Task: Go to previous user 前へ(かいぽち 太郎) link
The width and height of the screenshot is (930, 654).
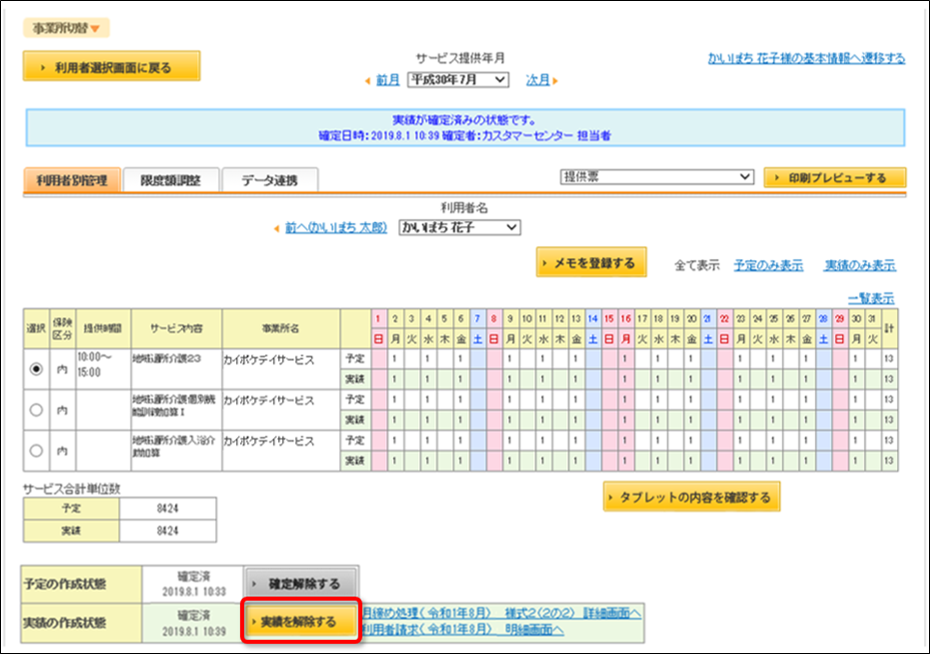Action: coord(336,228)
